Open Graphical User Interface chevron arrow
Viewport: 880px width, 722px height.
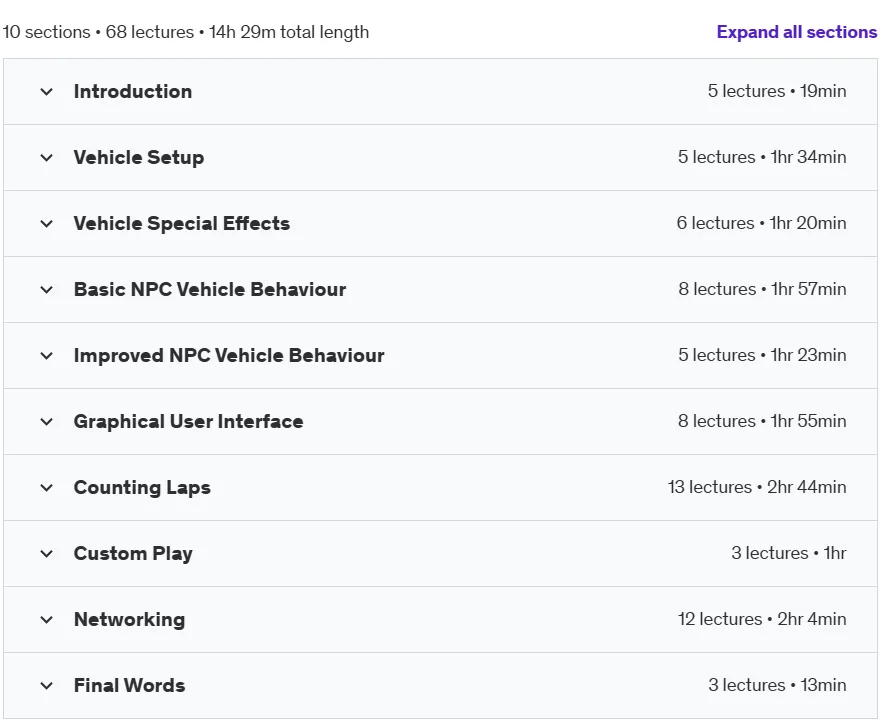[47, 422]
